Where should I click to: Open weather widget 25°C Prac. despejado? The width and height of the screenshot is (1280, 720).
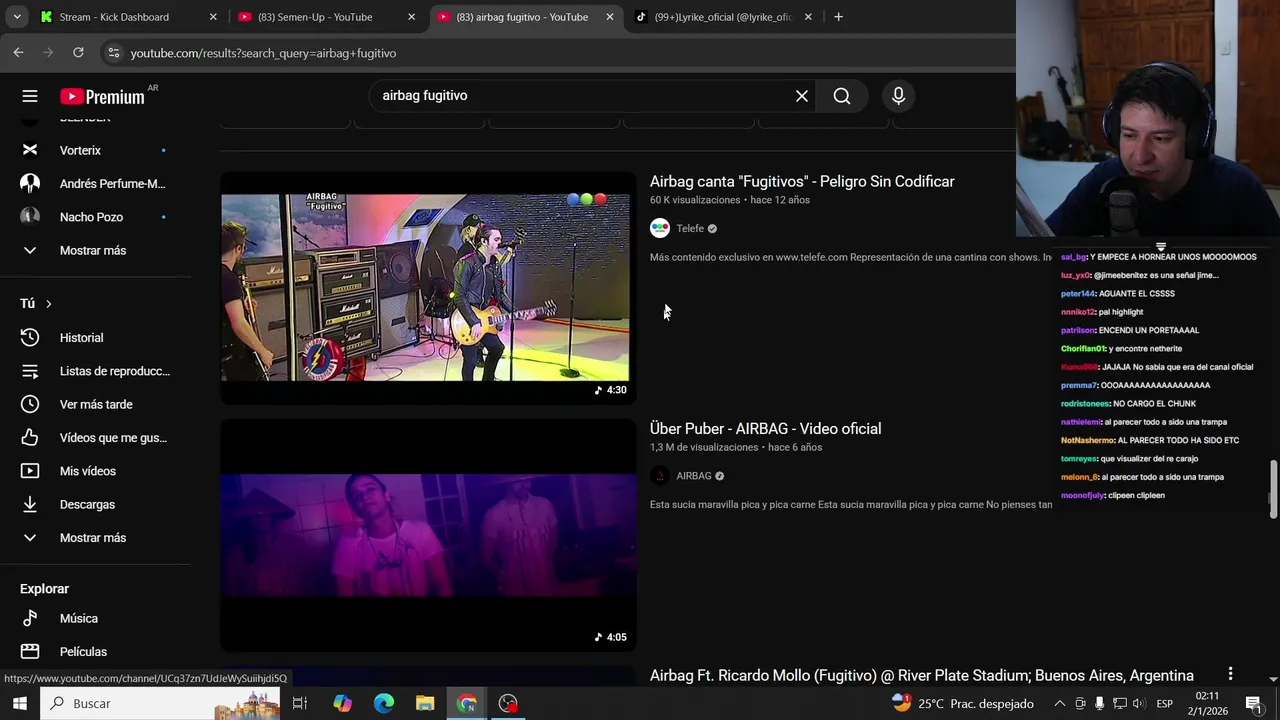[962, 704]
